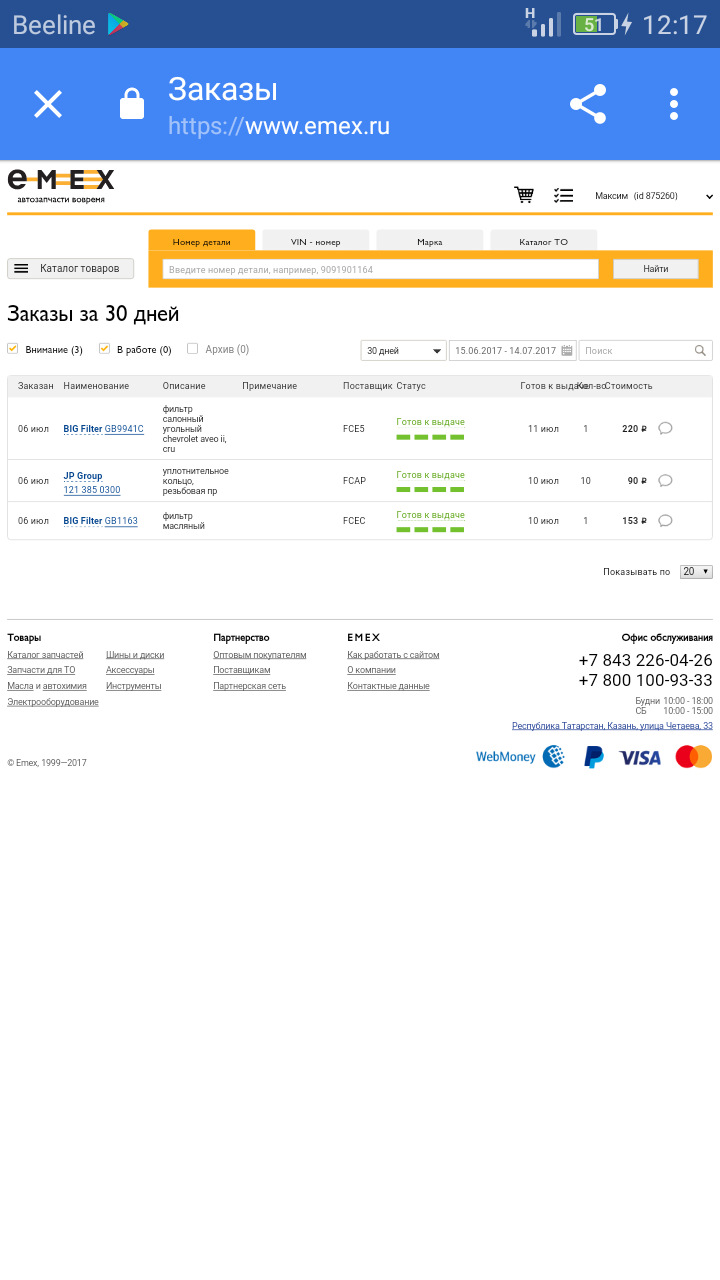
Task: Open the three-dot overflow menu
Action: (x=674, y=104)
